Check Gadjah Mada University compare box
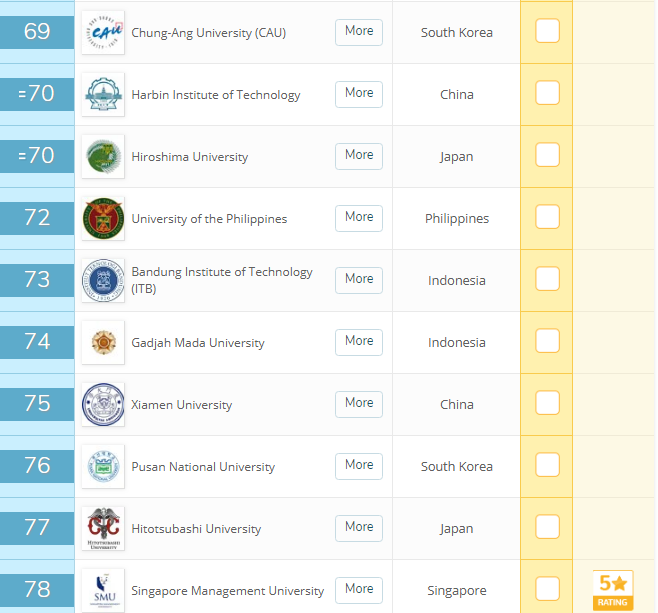 click(x=547, y=341)
